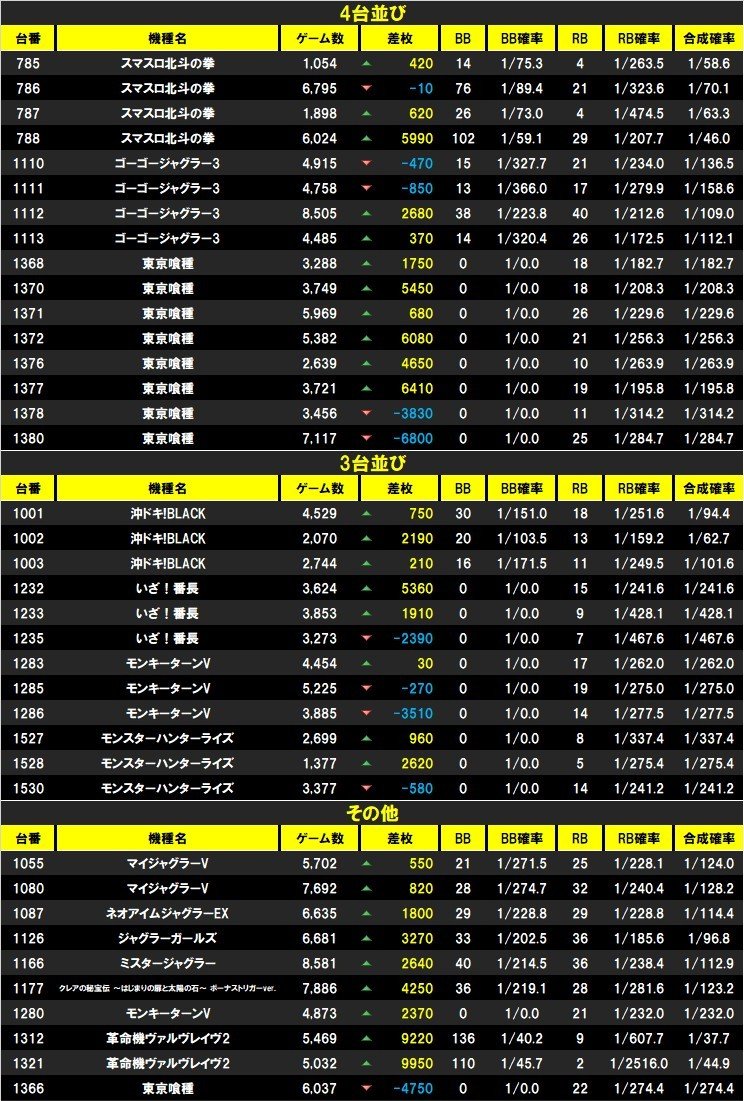Screen dimensions: 744x1101
Task: Click the red down arrow in row 1380
Action: click(x=366, y=439)
